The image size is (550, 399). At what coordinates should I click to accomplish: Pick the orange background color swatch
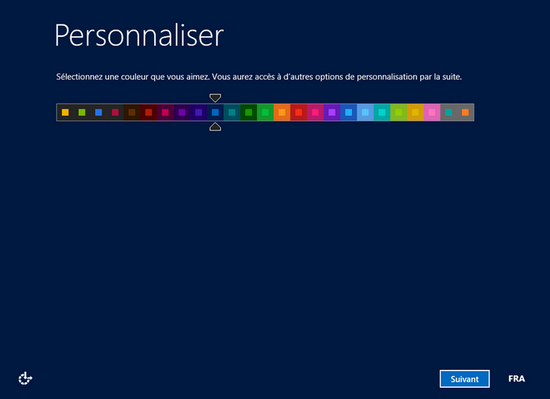pyautogui.click(x=282, y=112)
